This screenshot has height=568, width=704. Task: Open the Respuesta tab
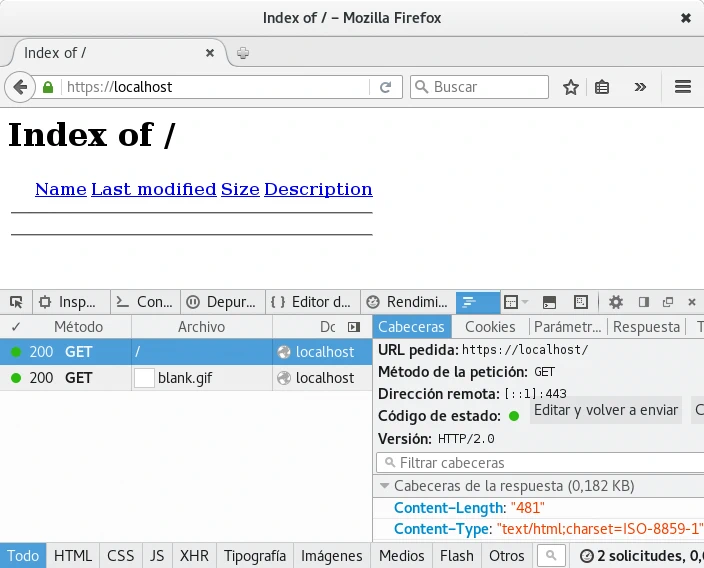click(646, 327)
